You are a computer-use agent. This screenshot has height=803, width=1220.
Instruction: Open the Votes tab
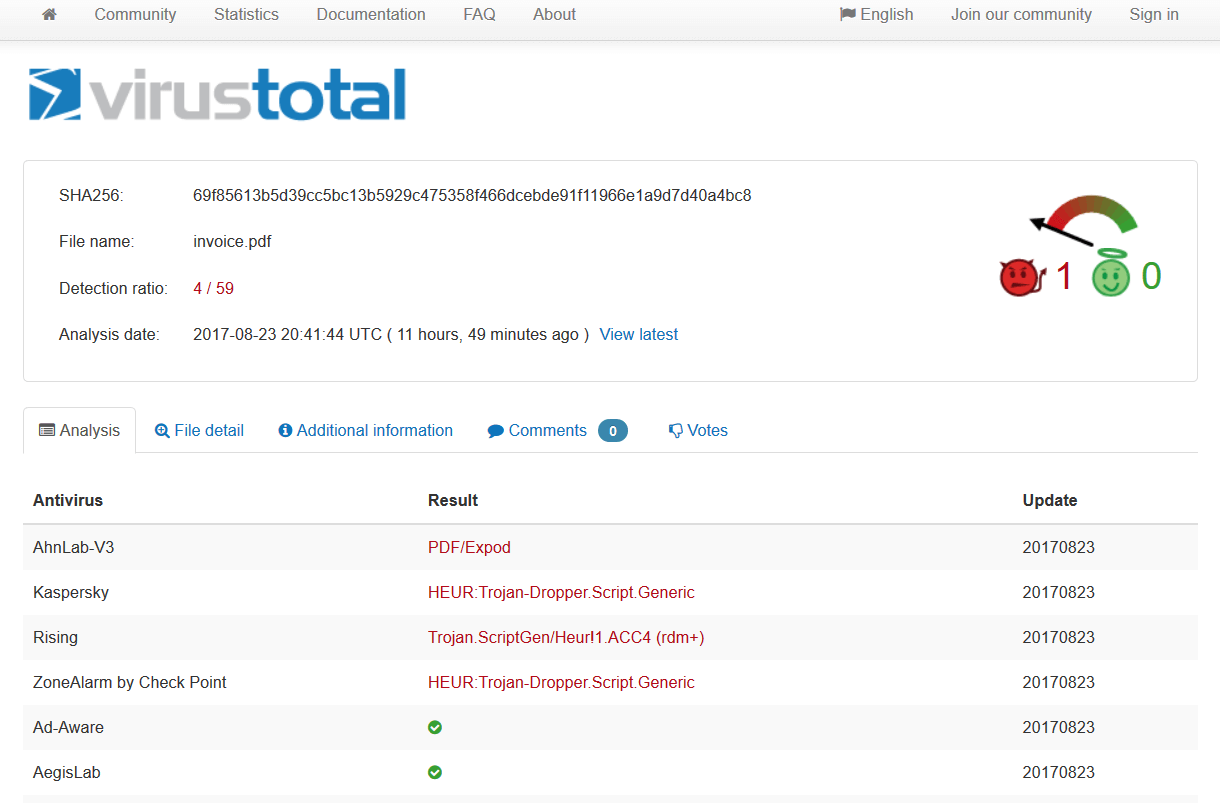point(698,431)
